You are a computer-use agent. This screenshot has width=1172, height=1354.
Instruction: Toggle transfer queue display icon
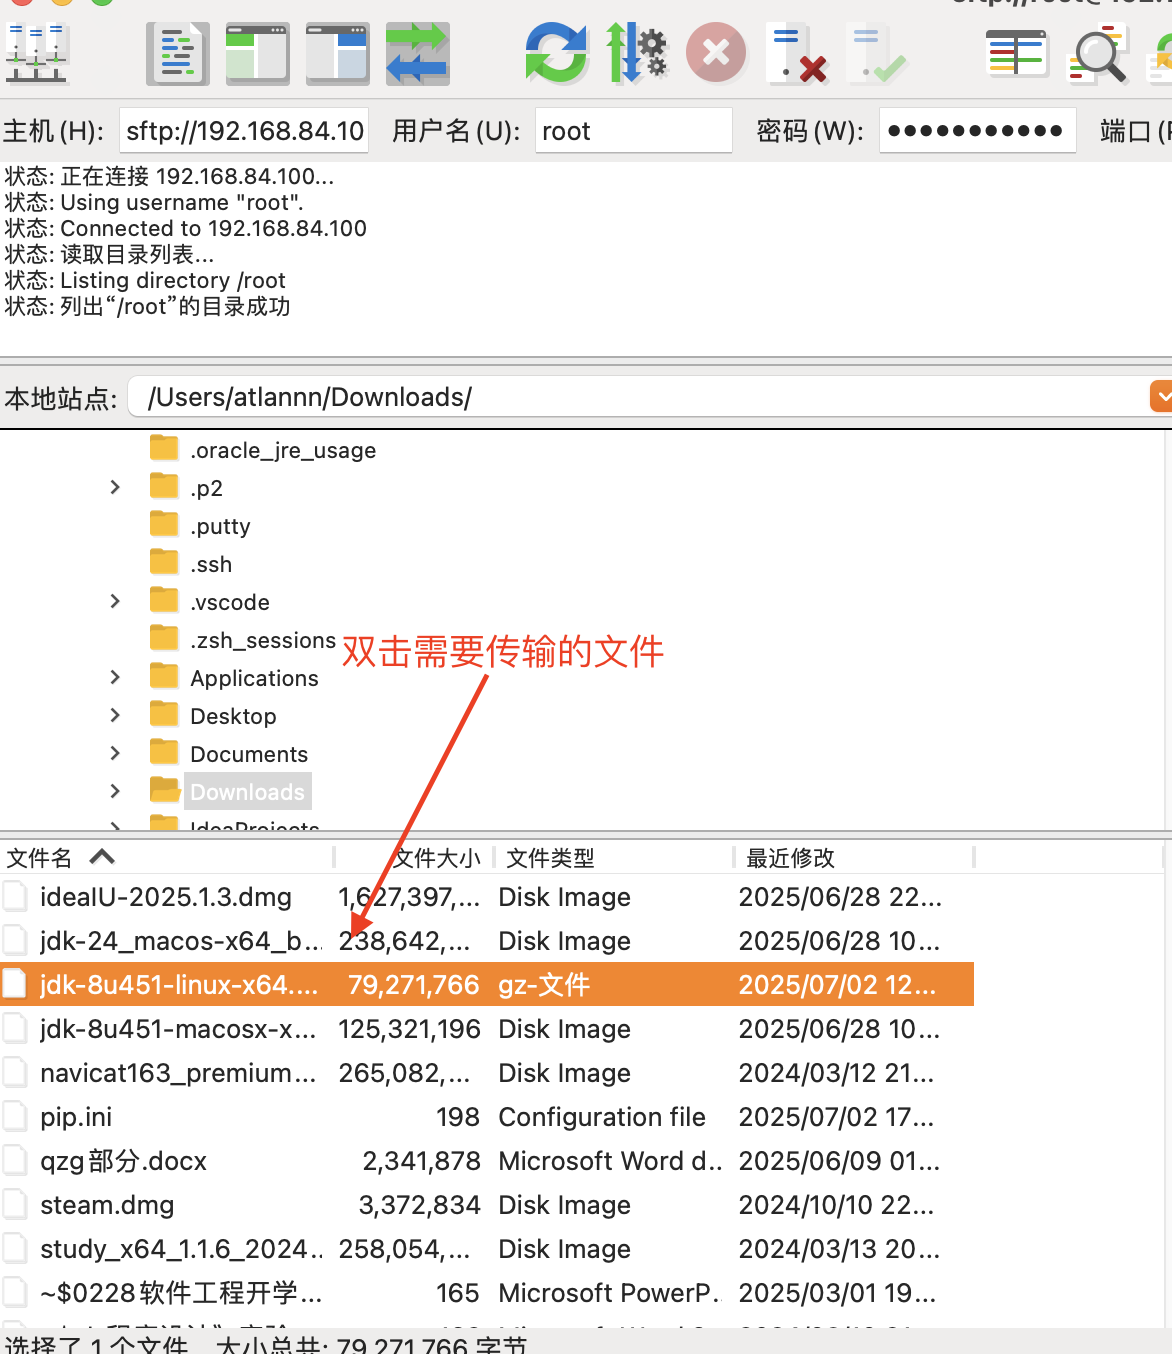[418, 54]
